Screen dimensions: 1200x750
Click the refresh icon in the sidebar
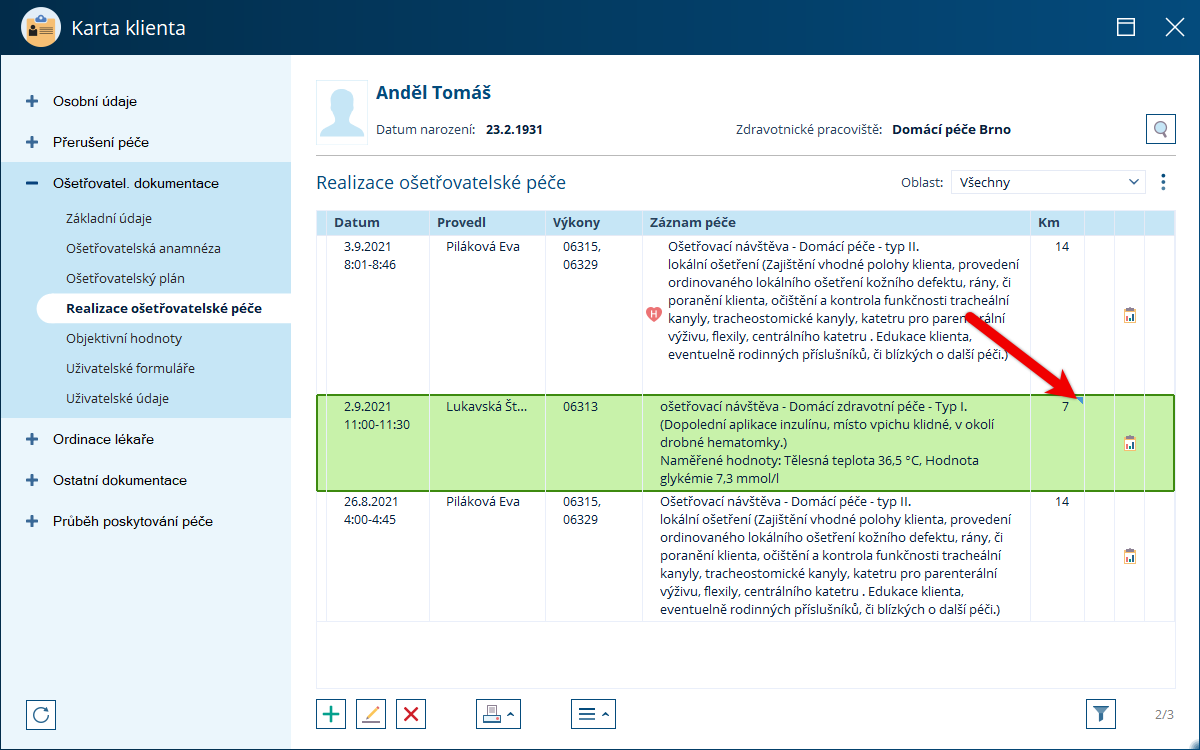pos(41,715)
